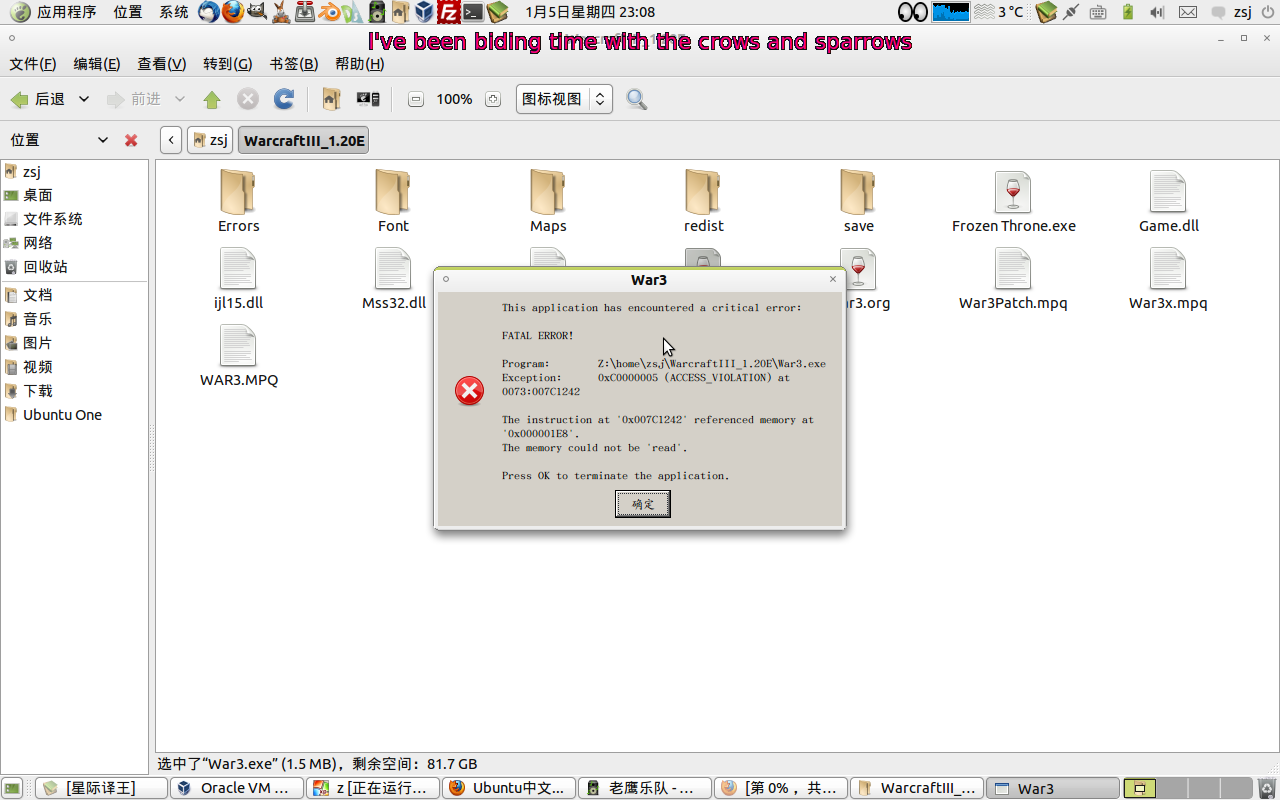
Task: Open the 转到(G) menu
Action: [x=228, y=64]
